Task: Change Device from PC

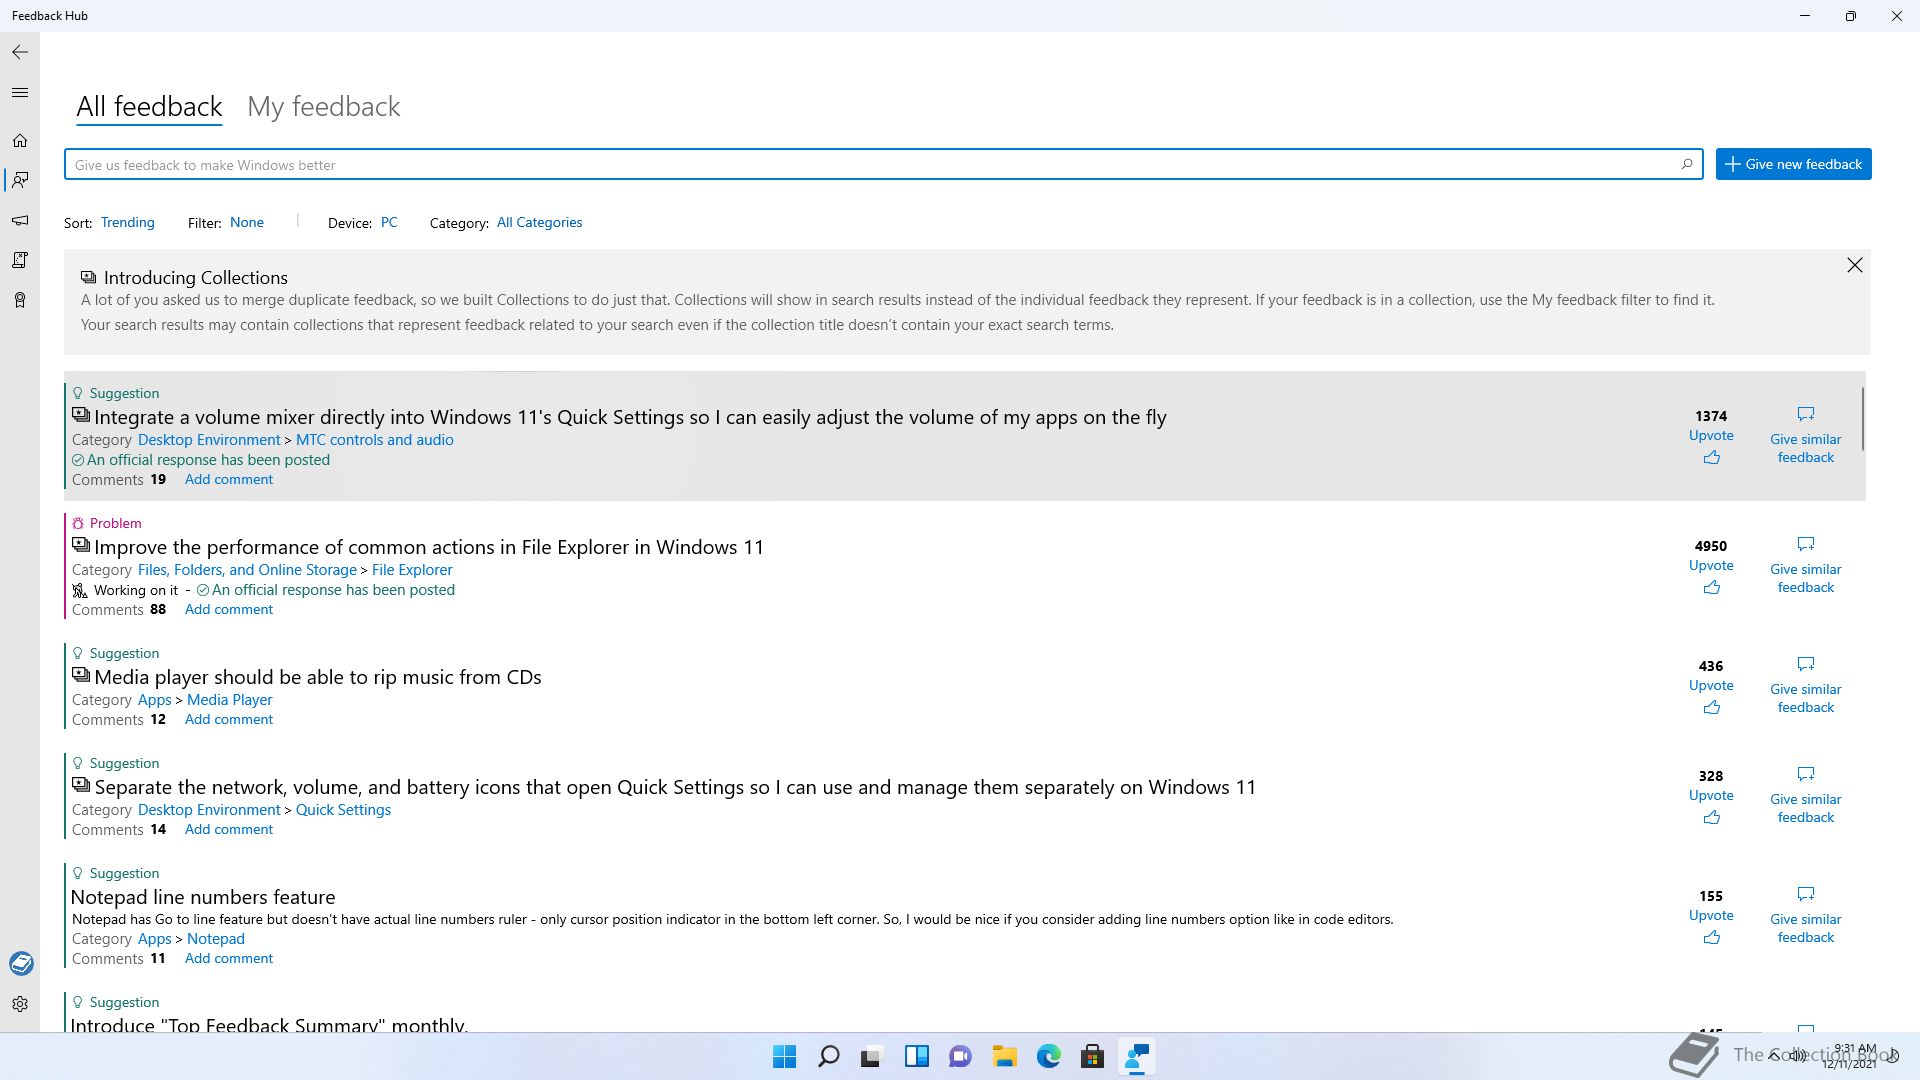Action: [389, 222]
